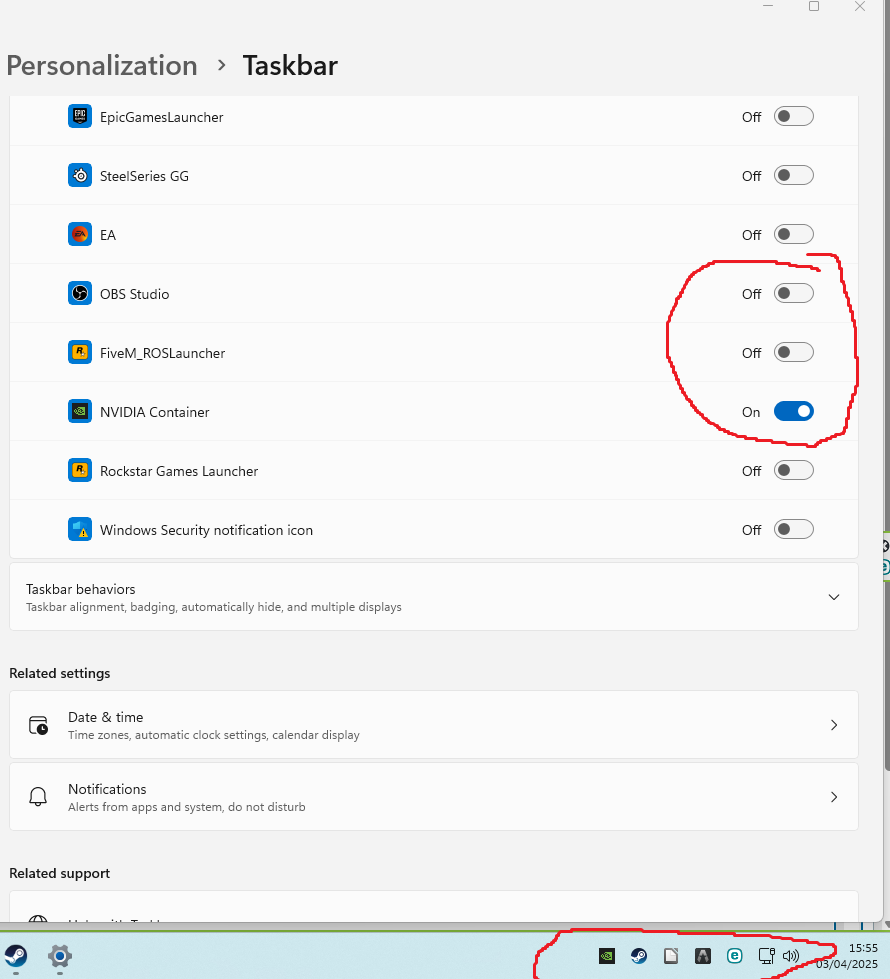Screen dimensions: 890x979
Task: Open the Settings gear on the taskbar
Action: 60,956
